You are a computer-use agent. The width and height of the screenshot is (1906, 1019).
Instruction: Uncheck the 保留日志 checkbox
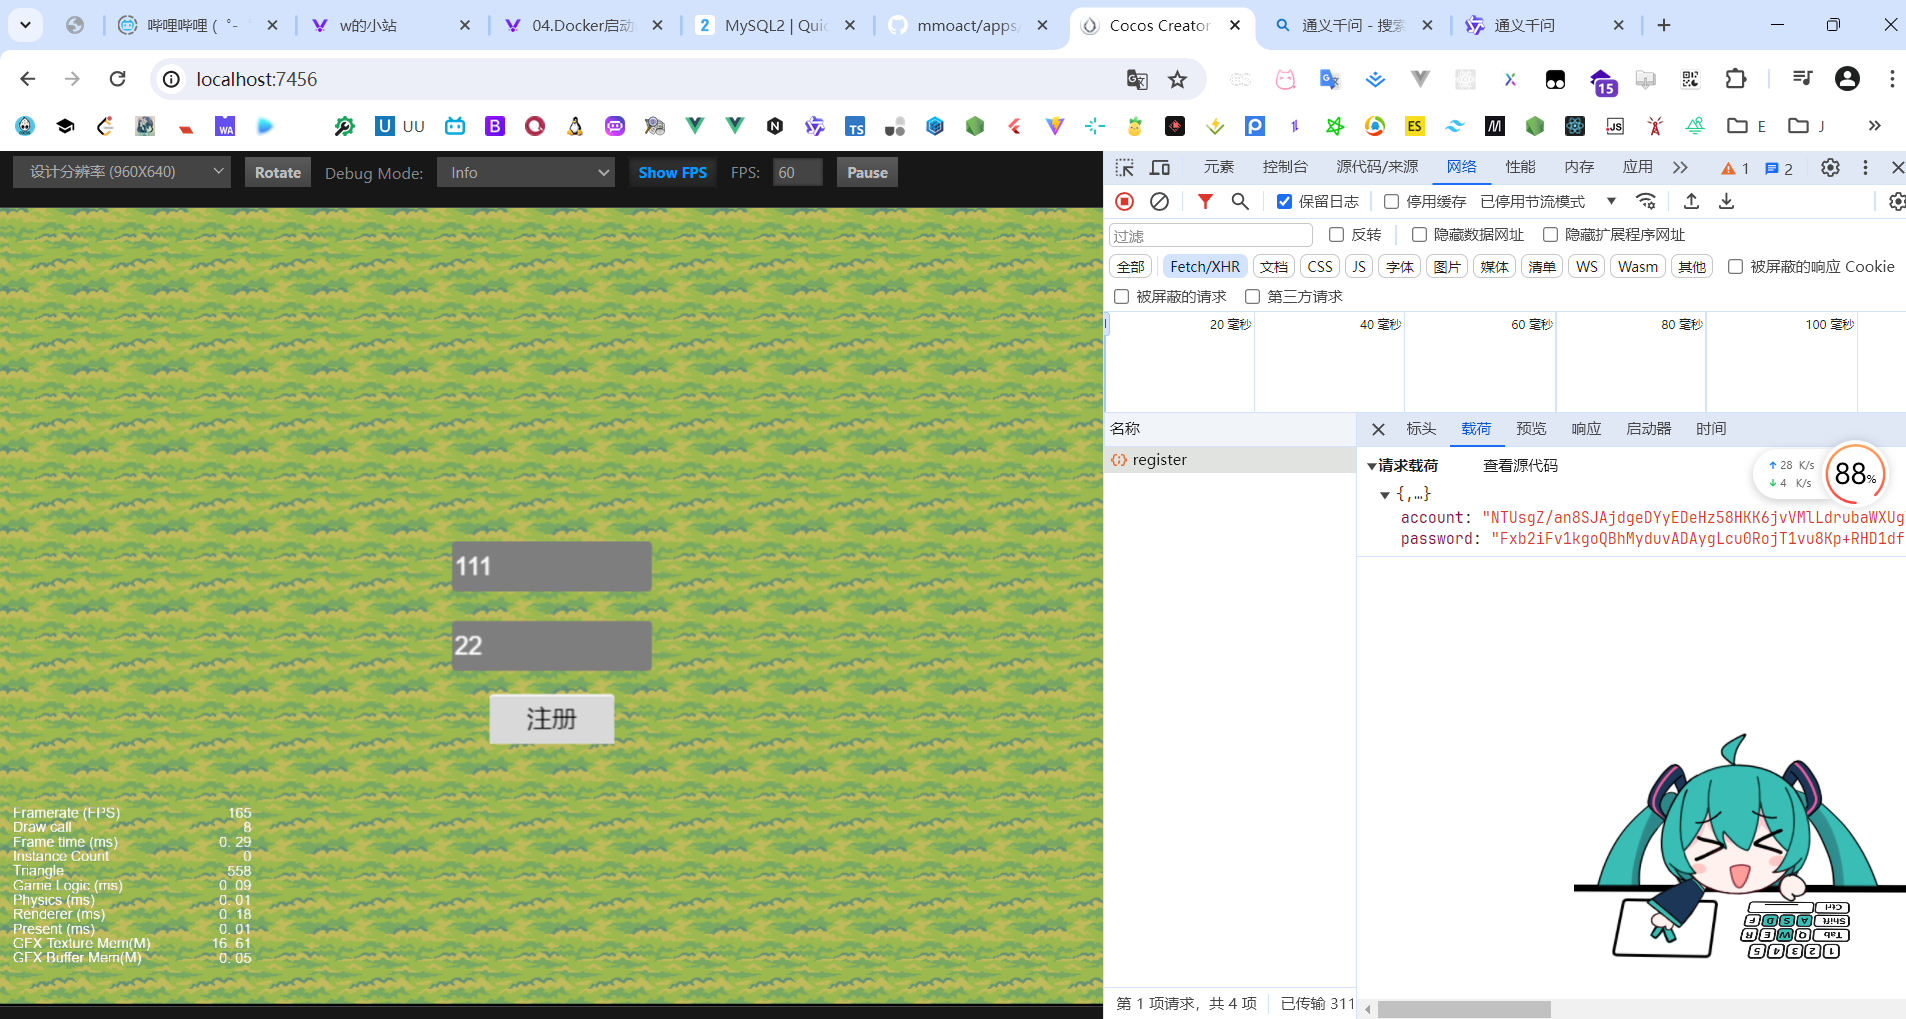1285,202
